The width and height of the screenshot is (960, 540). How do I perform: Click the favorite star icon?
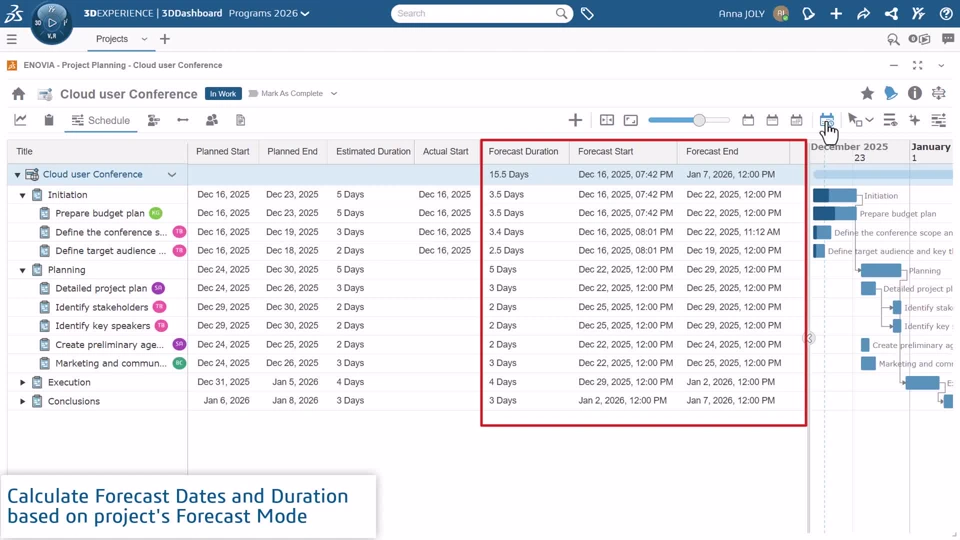[867, 93]
